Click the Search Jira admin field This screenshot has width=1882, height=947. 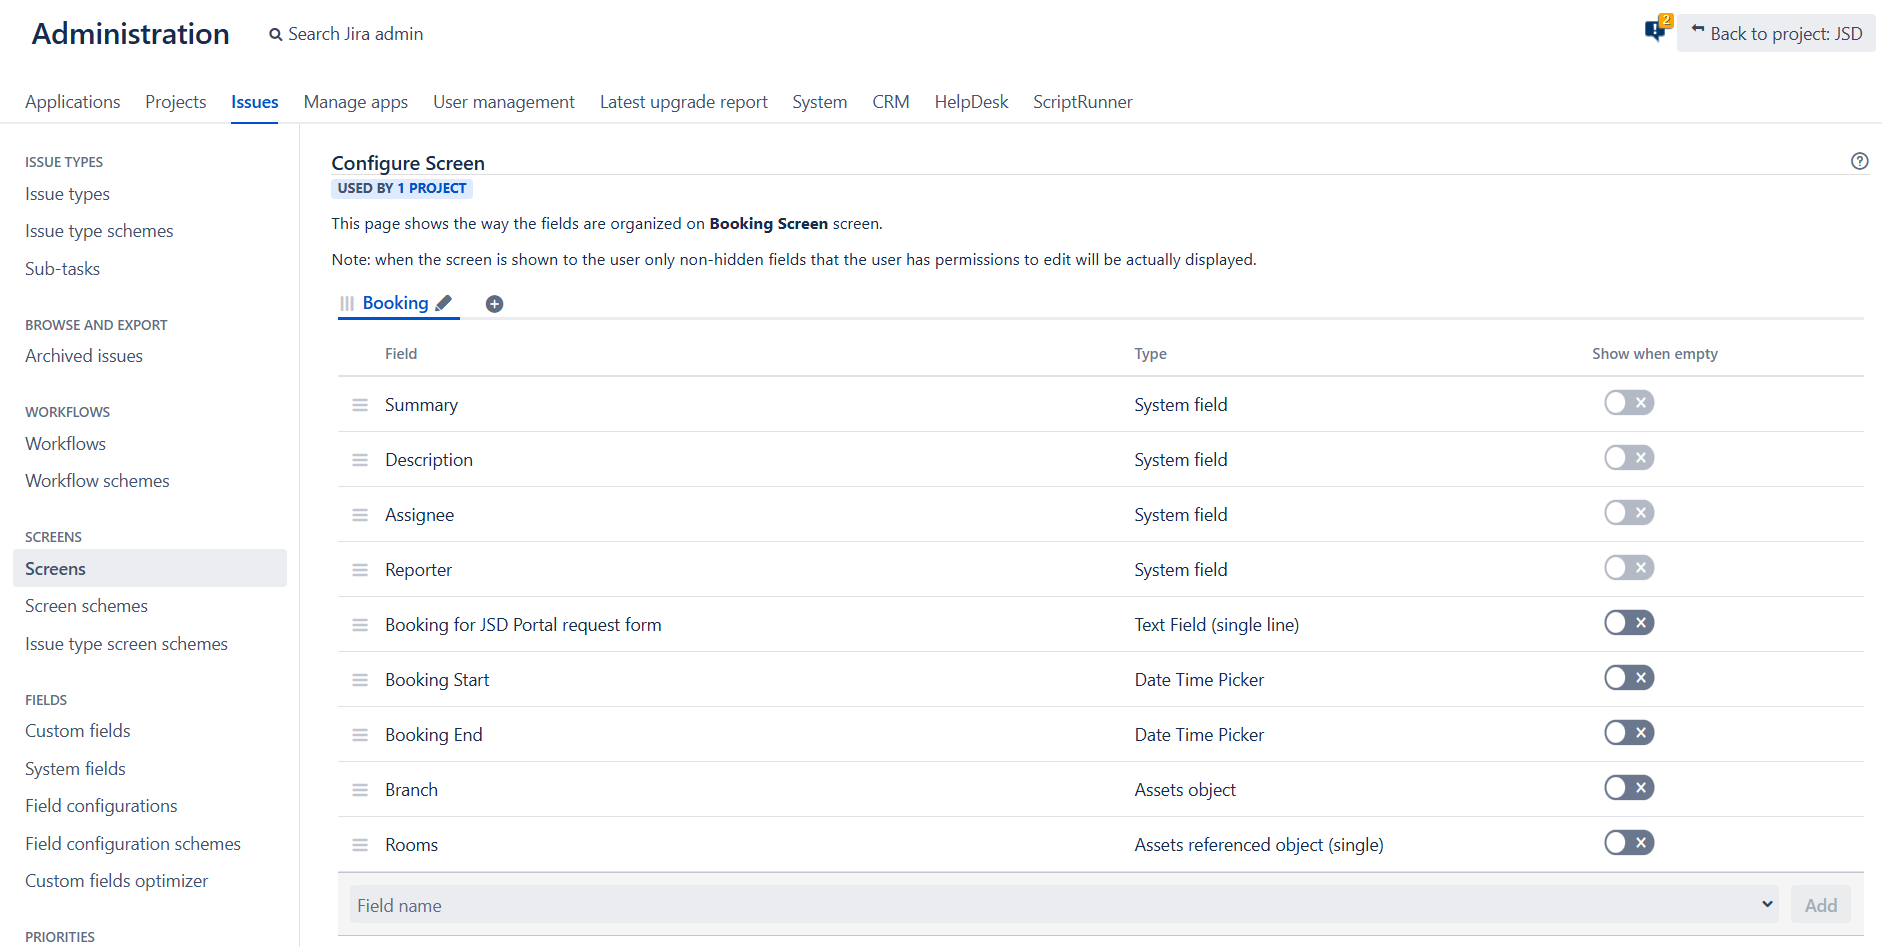pyautogui.click(x=355, y=34)
